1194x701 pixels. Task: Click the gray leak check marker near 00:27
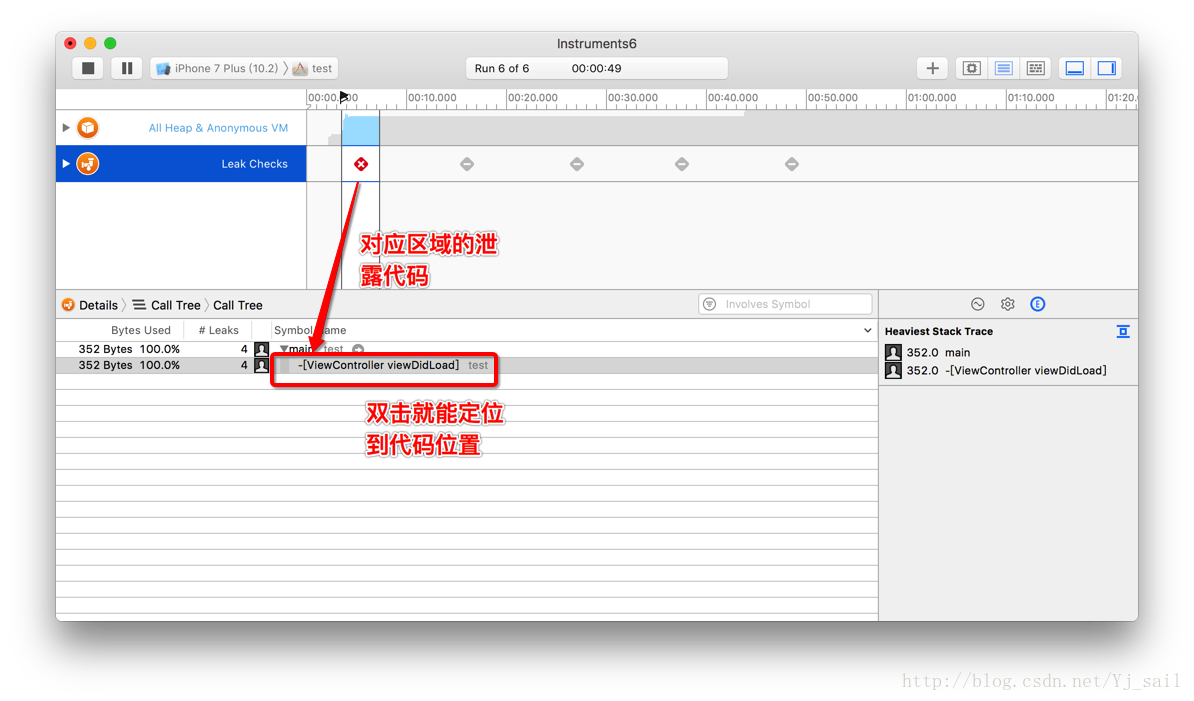(x=576, y=164)
